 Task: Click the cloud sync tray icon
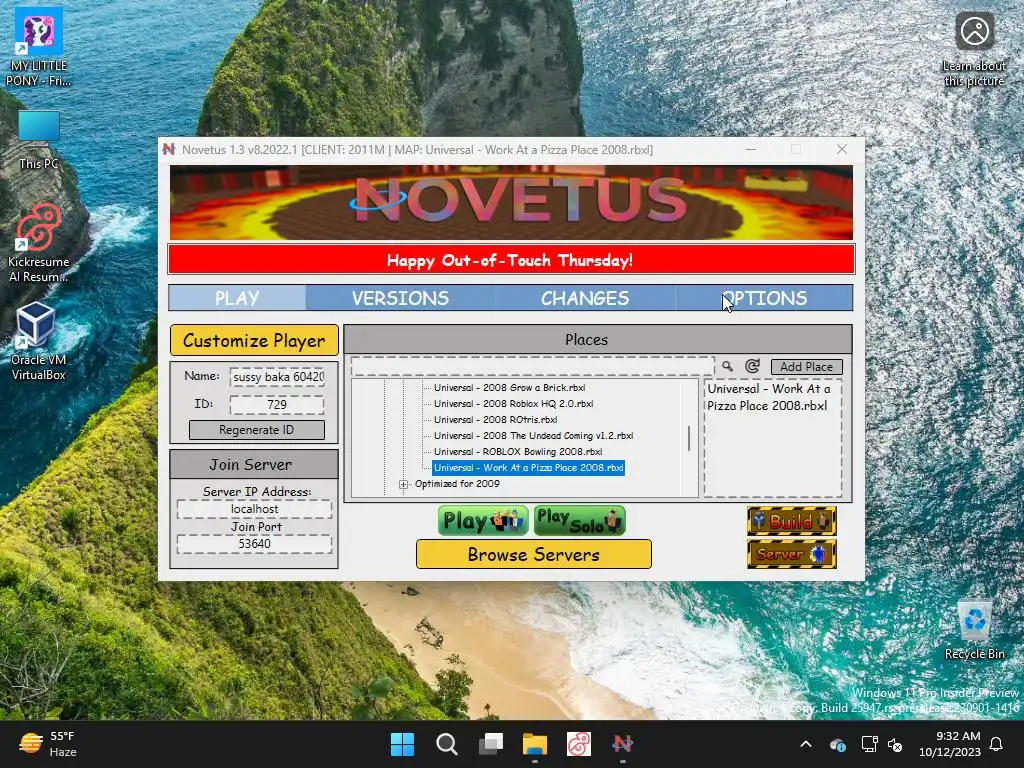click(x=837, y=744)
